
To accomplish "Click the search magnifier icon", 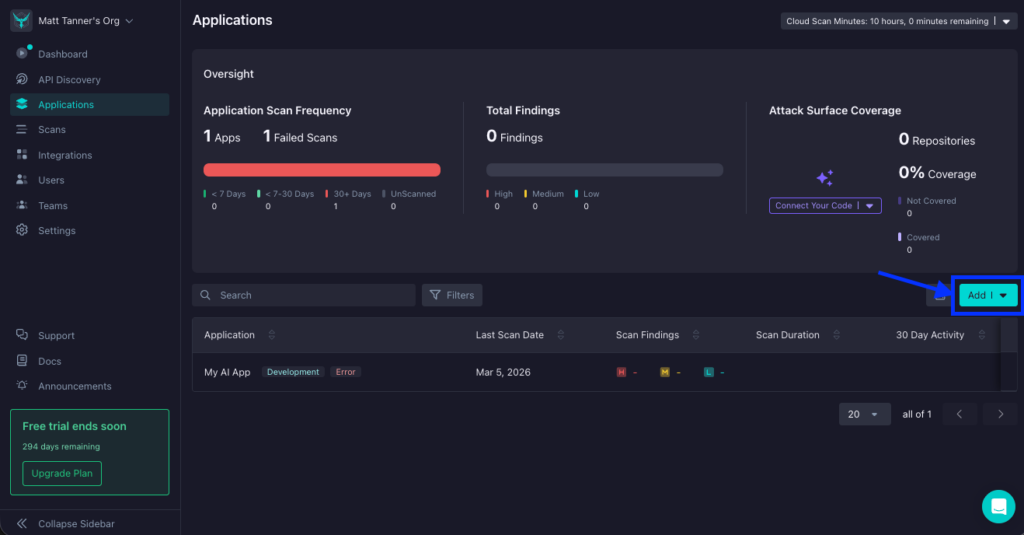I will (206, 295).
